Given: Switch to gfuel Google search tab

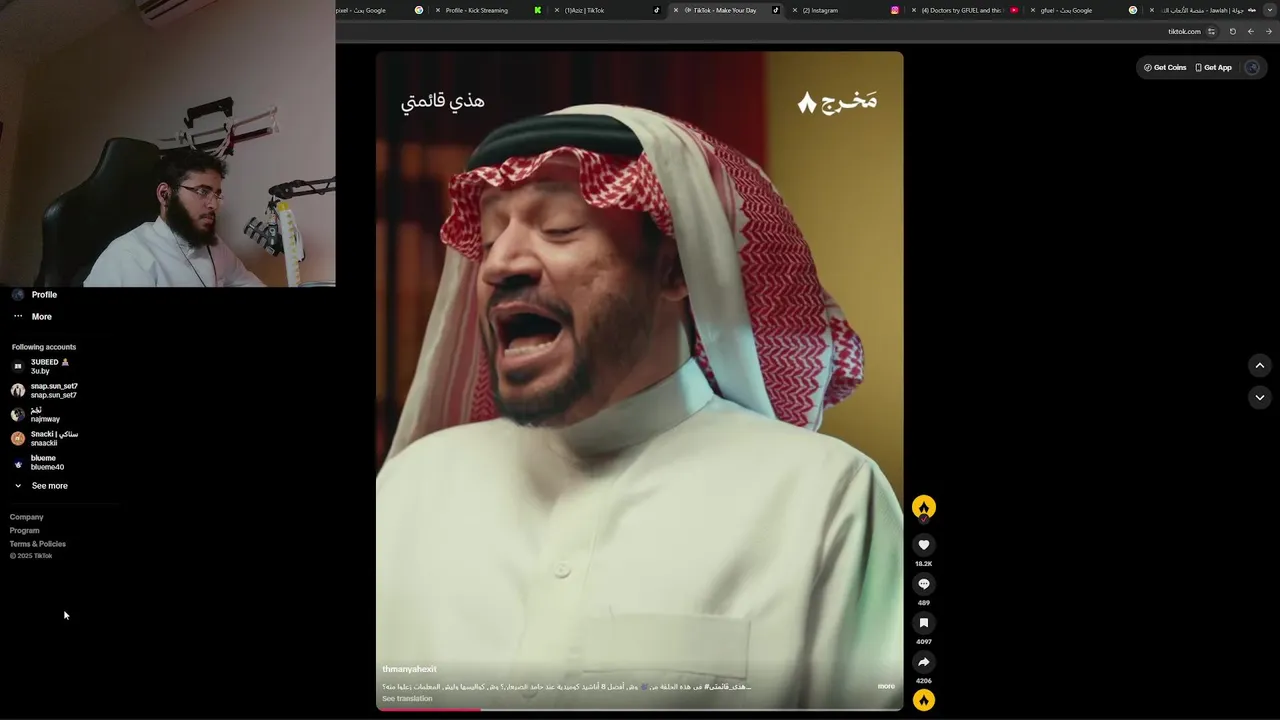Looking at the screenshot, I should pos(1083,10).
